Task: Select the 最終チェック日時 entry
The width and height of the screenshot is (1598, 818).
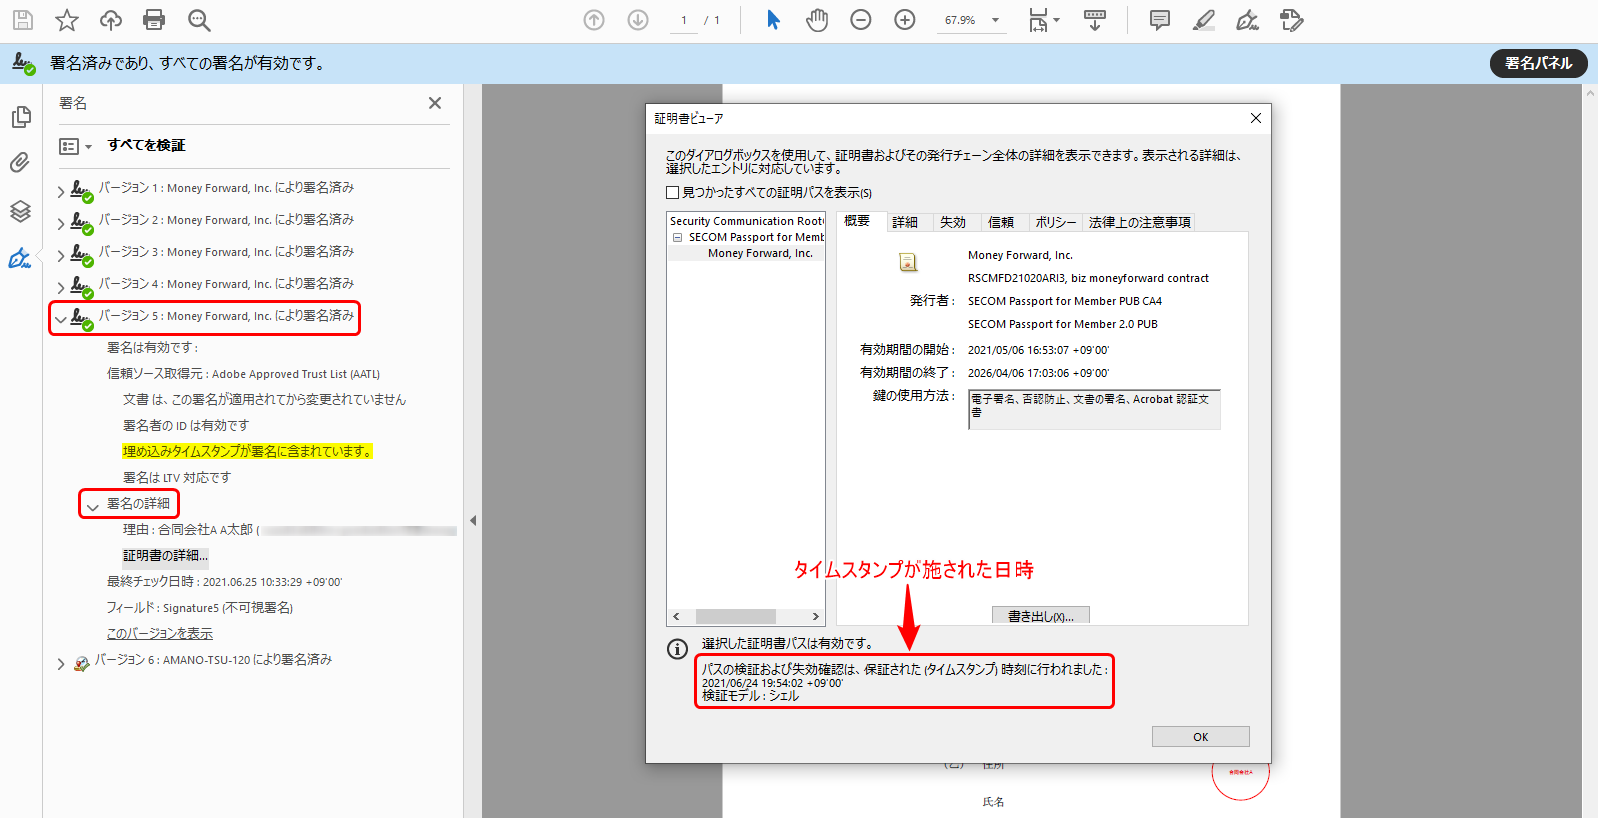Action: pos(224,581)
